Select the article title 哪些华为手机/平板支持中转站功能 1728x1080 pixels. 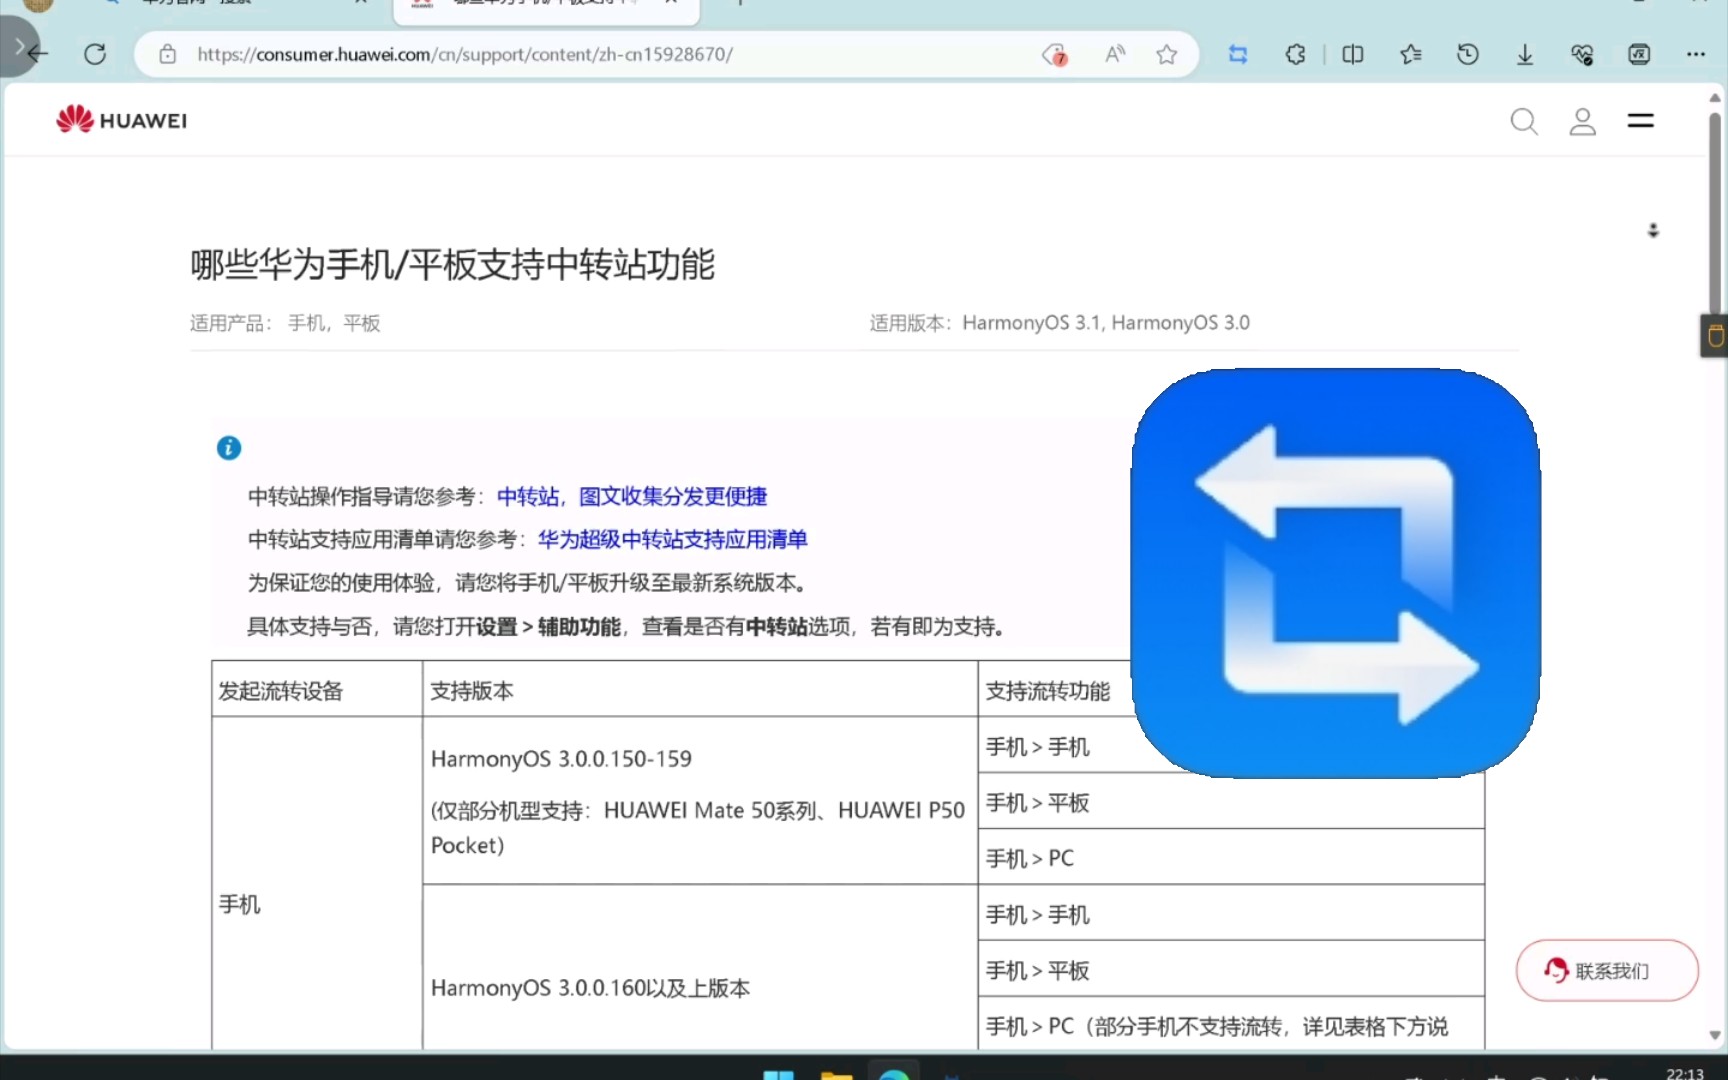[452, 265]
